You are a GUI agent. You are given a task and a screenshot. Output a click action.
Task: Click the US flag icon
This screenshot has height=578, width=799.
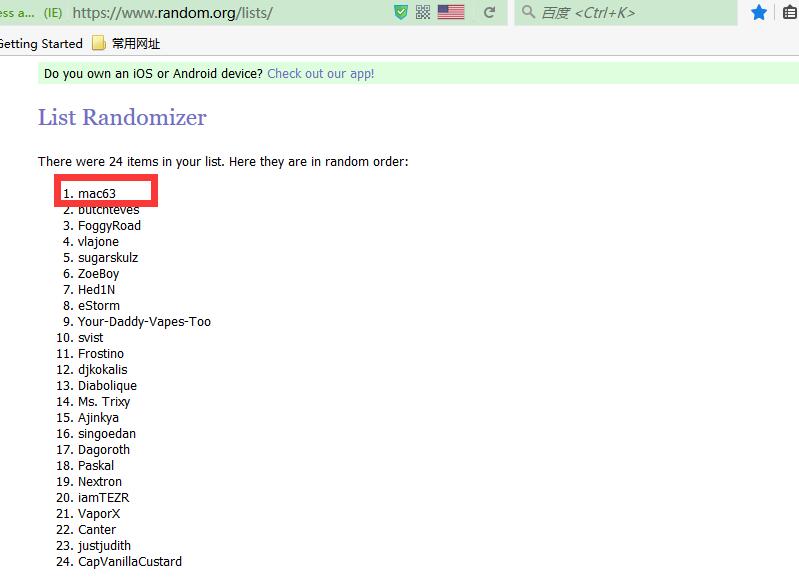451,12
